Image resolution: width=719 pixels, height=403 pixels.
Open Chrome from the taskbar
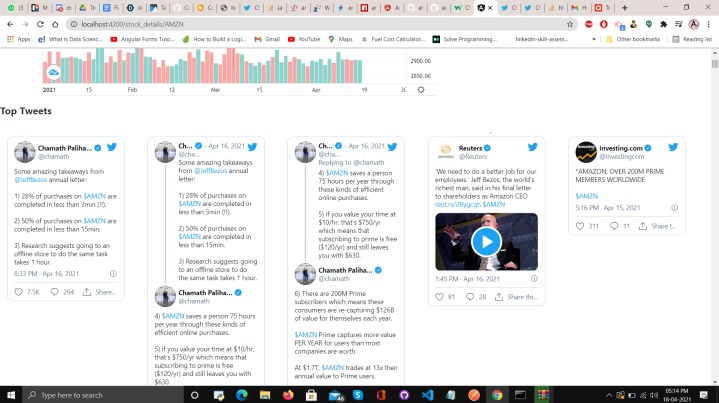pyautogui.click(x=497, y=395)
